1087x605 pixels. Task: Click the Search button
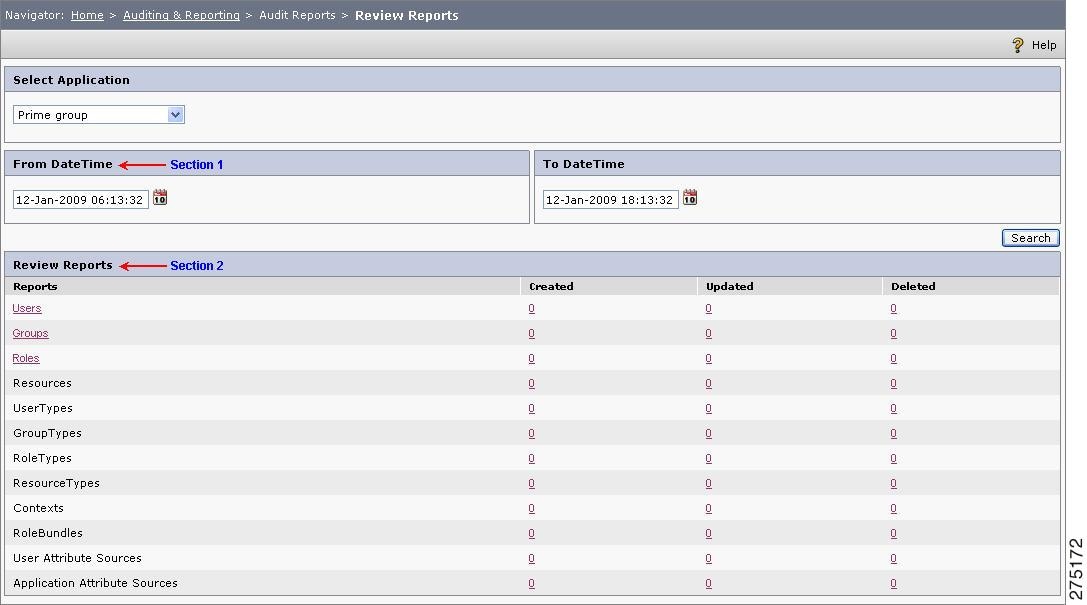click(1030, 238)
